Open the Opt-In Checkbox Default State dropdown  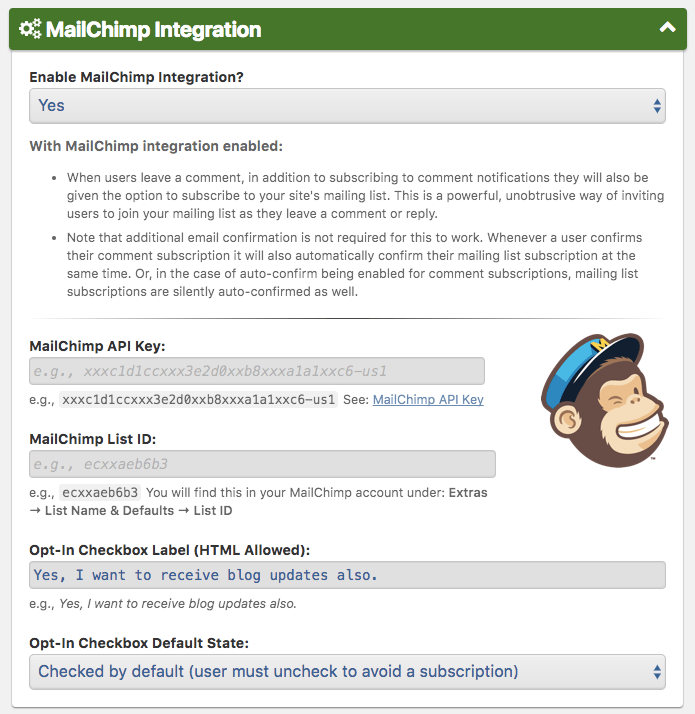click(348, 672)
